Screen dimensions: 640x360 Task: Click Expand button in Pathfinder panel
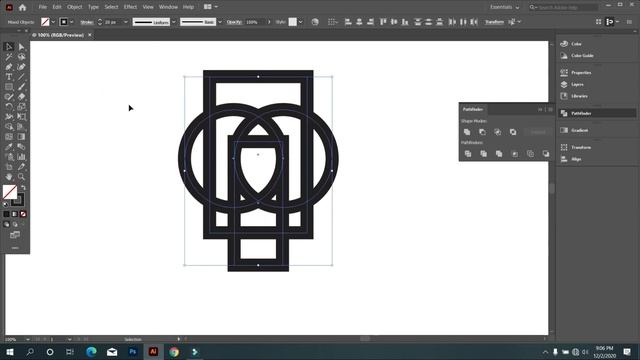pyautogui.click(x=538, y=132)
